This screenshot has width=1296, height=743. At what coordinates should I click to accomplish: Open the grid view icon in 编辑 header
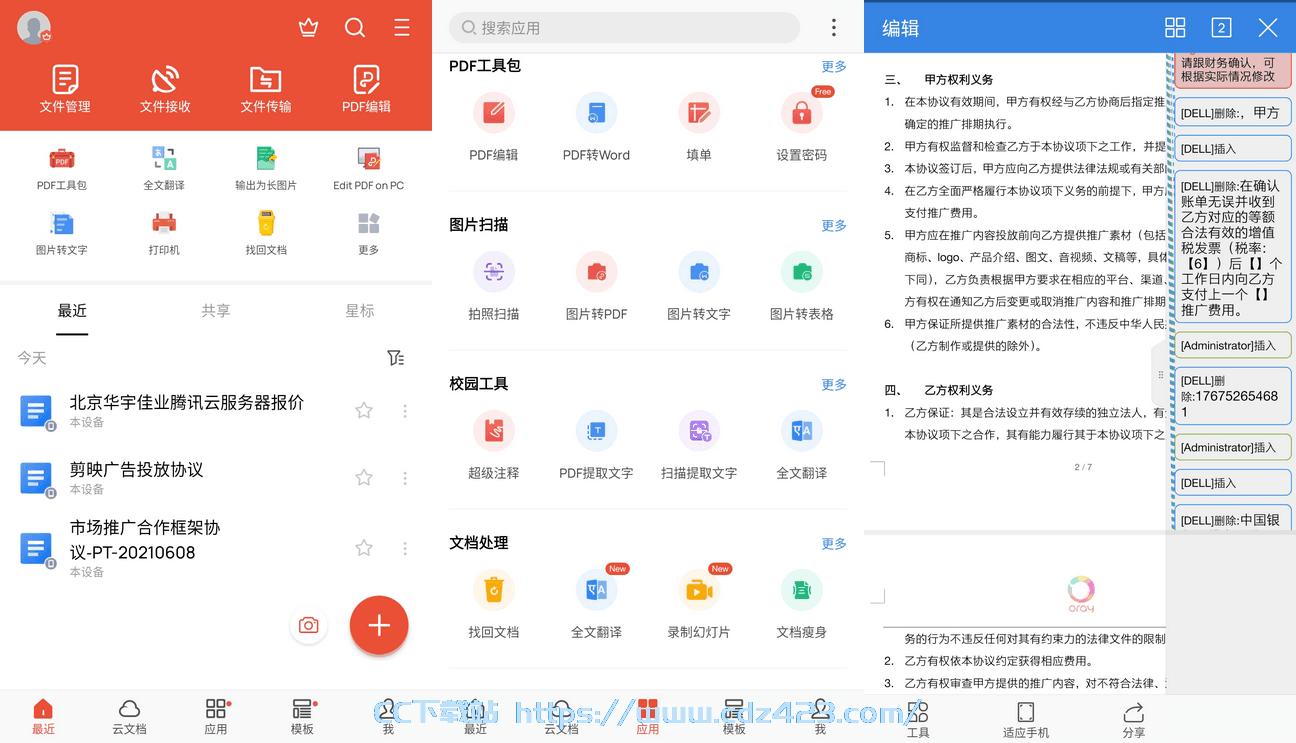tap(1175, 28)
